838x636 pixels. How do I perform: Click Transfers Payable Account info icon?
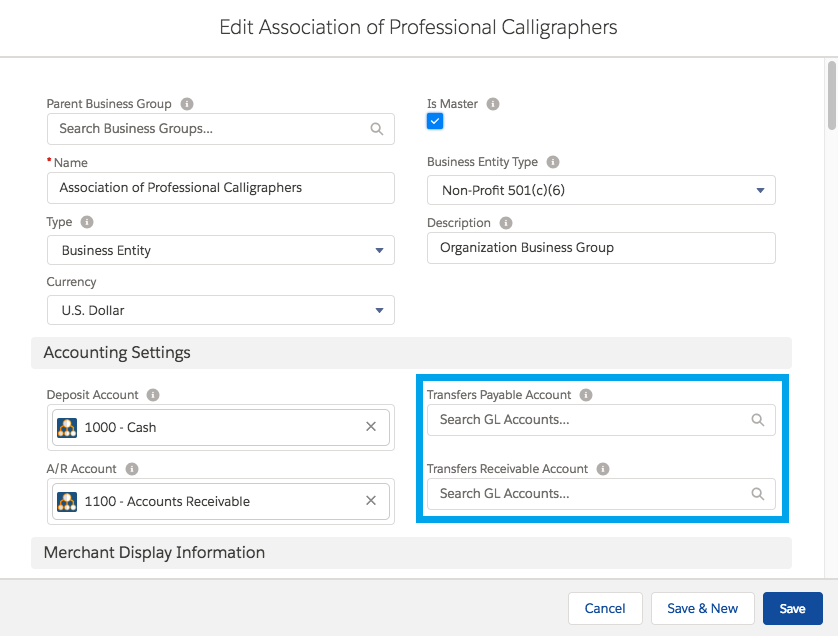tap(586, 395)
